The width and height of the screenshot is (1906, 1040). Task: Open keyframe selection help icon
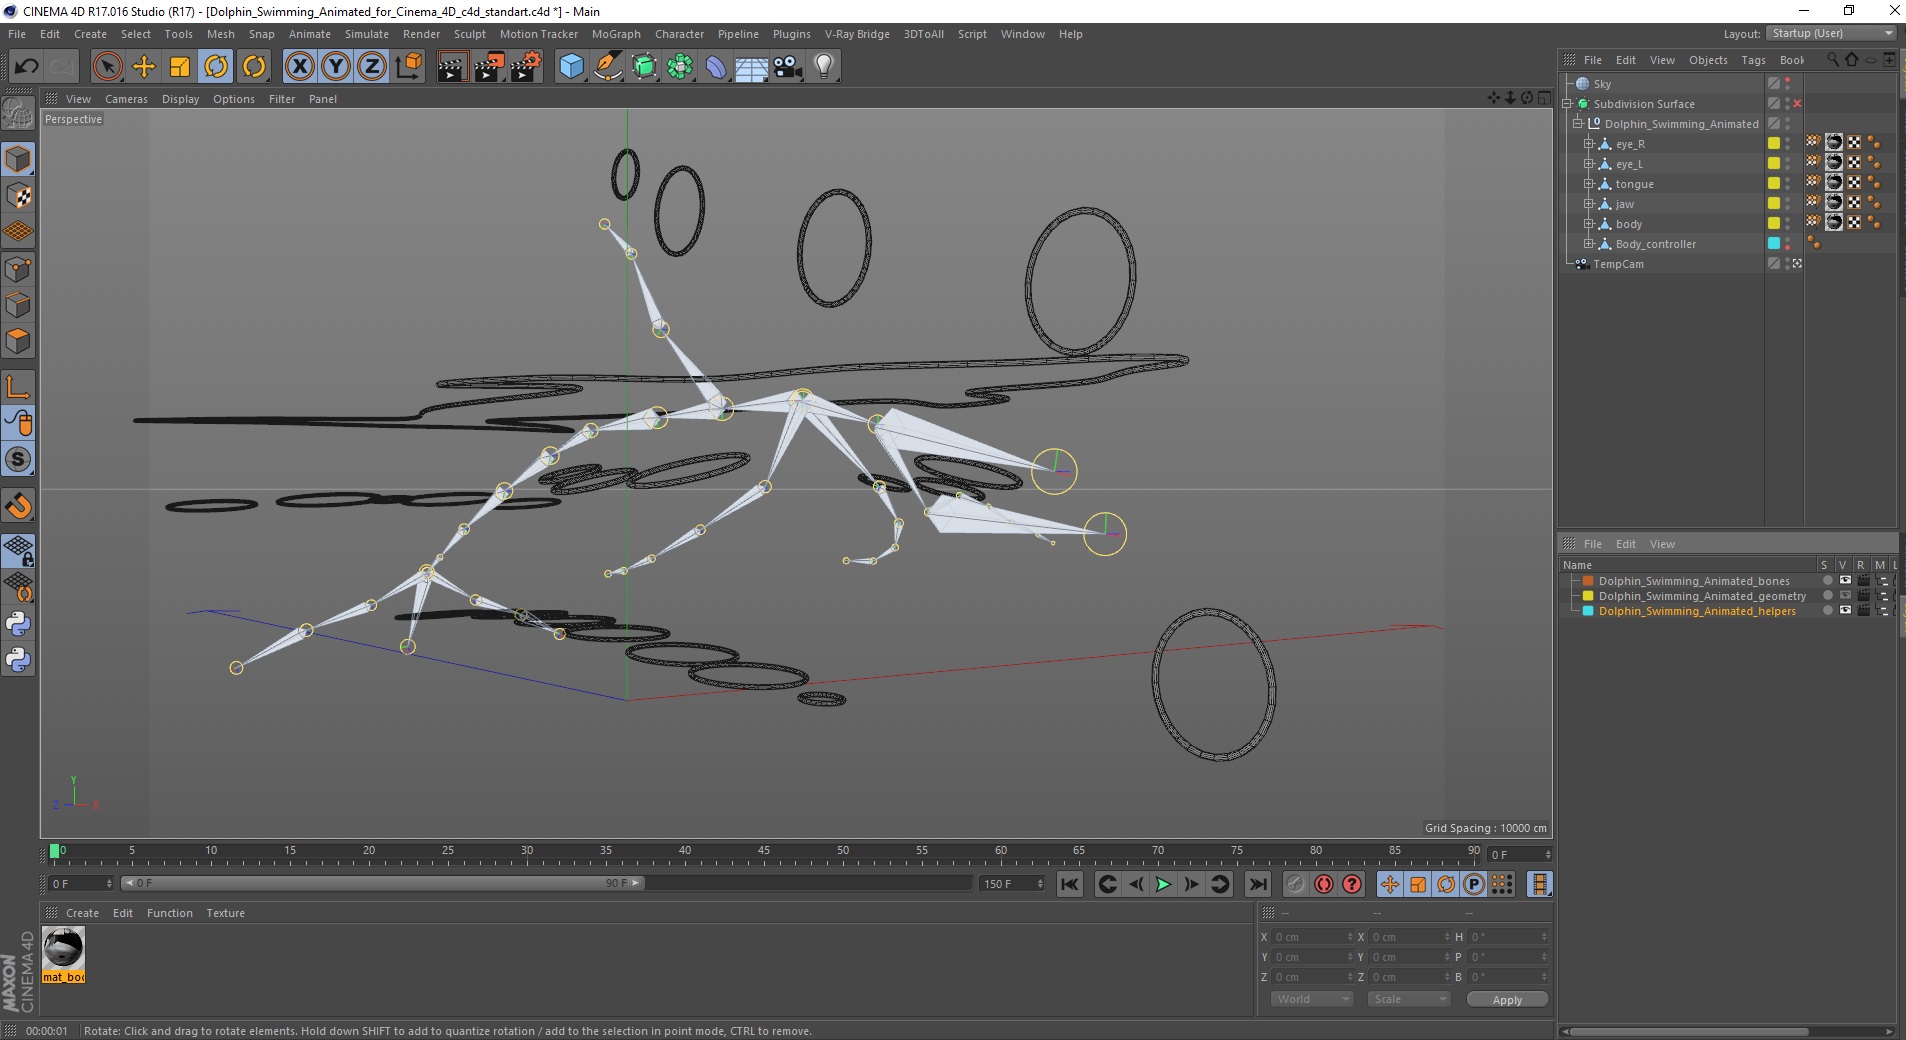1352,884
